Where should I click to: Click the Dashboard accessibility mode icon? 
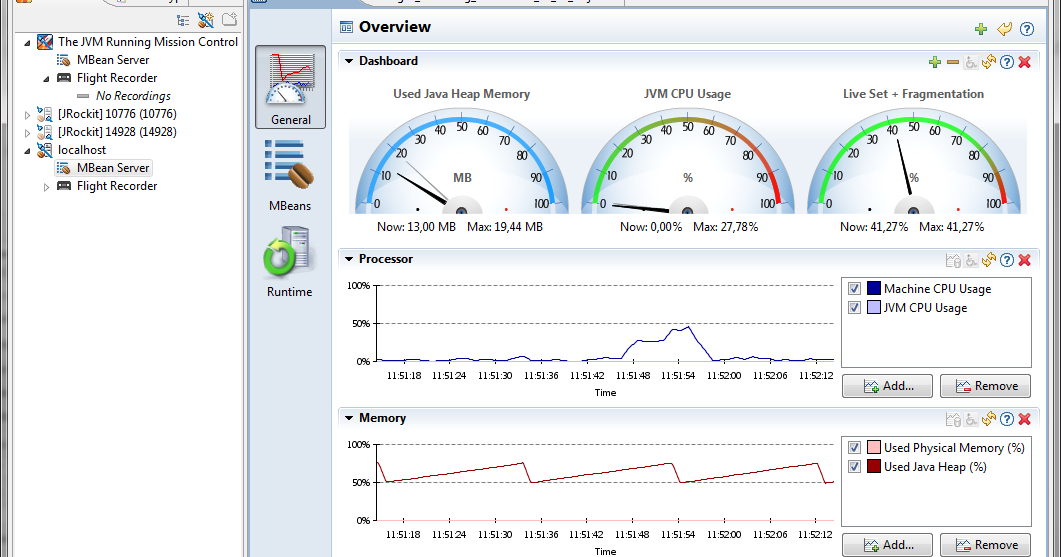coord(971,62)
